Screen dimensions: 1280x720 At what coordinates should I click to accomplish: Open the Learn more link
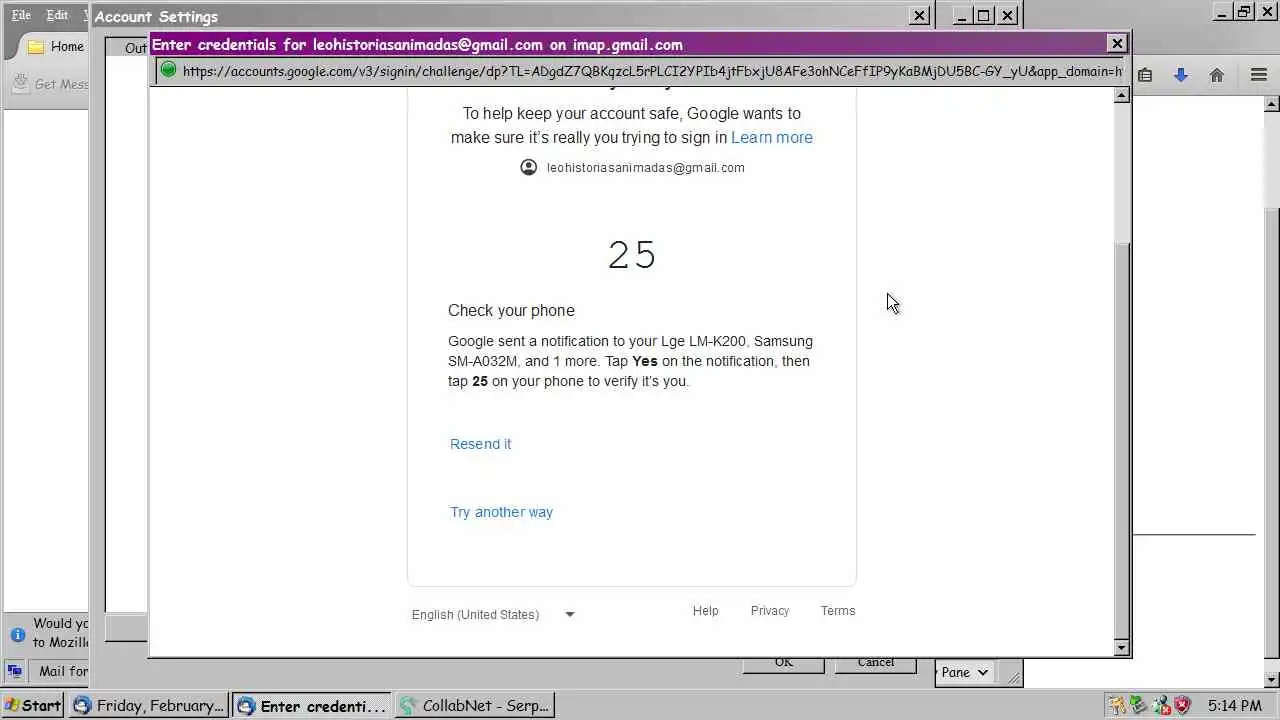tap(772, 138)
